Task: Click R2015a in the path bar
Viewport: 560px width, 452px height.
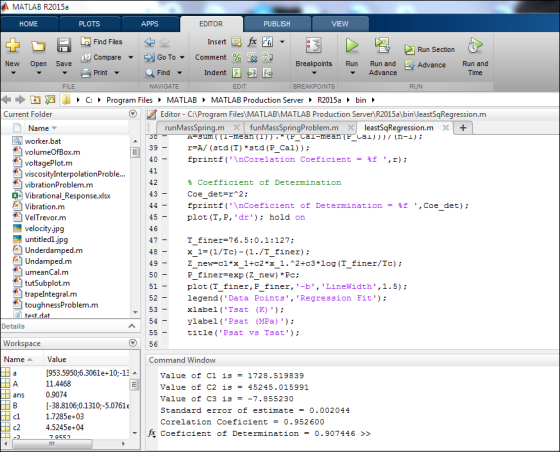Action: tap(329, 100)
